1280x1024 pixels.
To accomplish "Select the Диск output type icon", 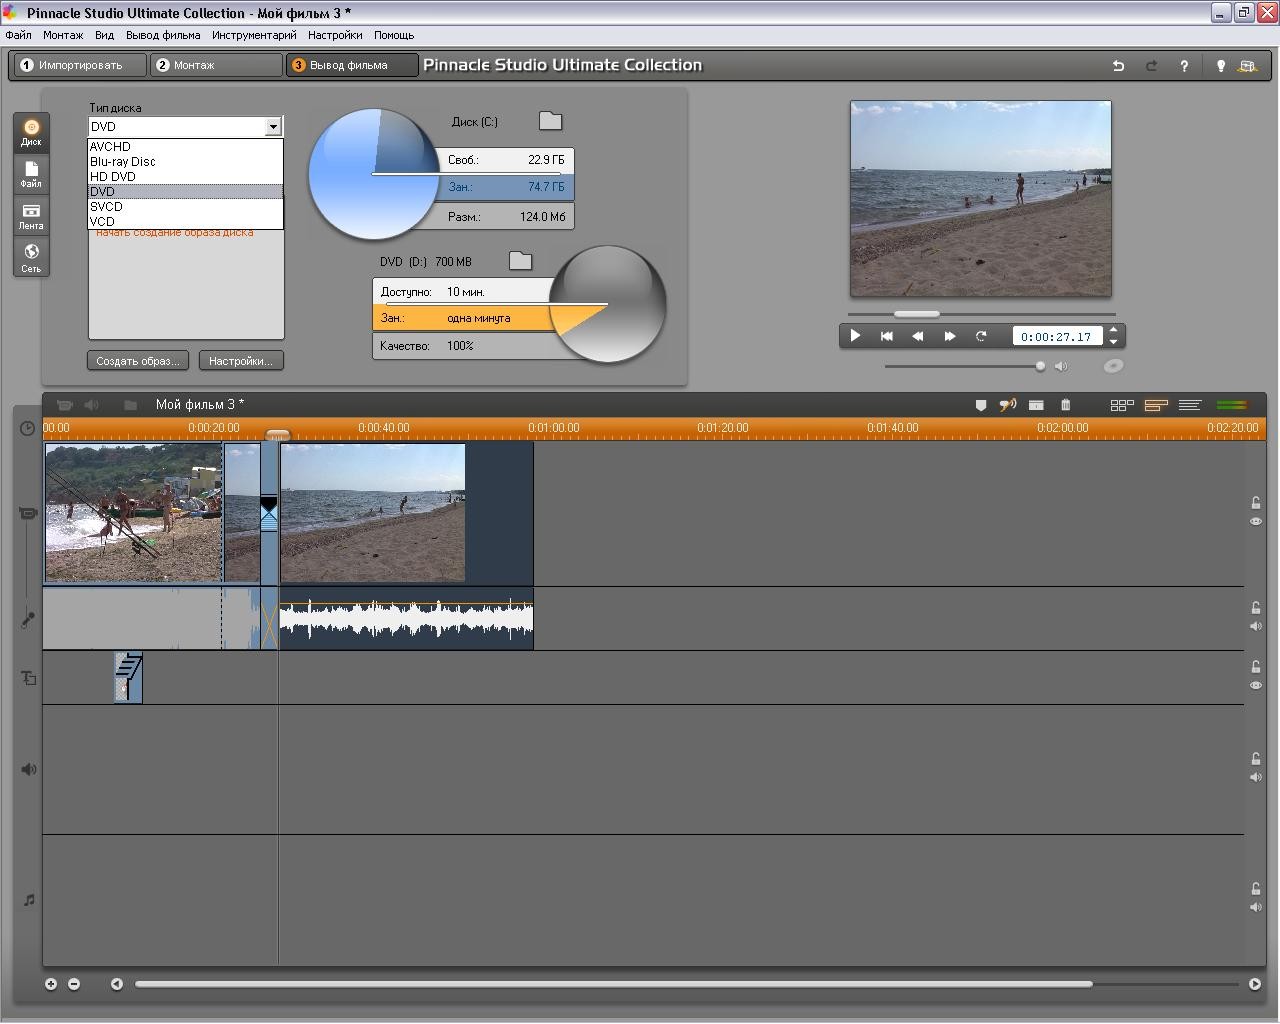I will point(31,132).
